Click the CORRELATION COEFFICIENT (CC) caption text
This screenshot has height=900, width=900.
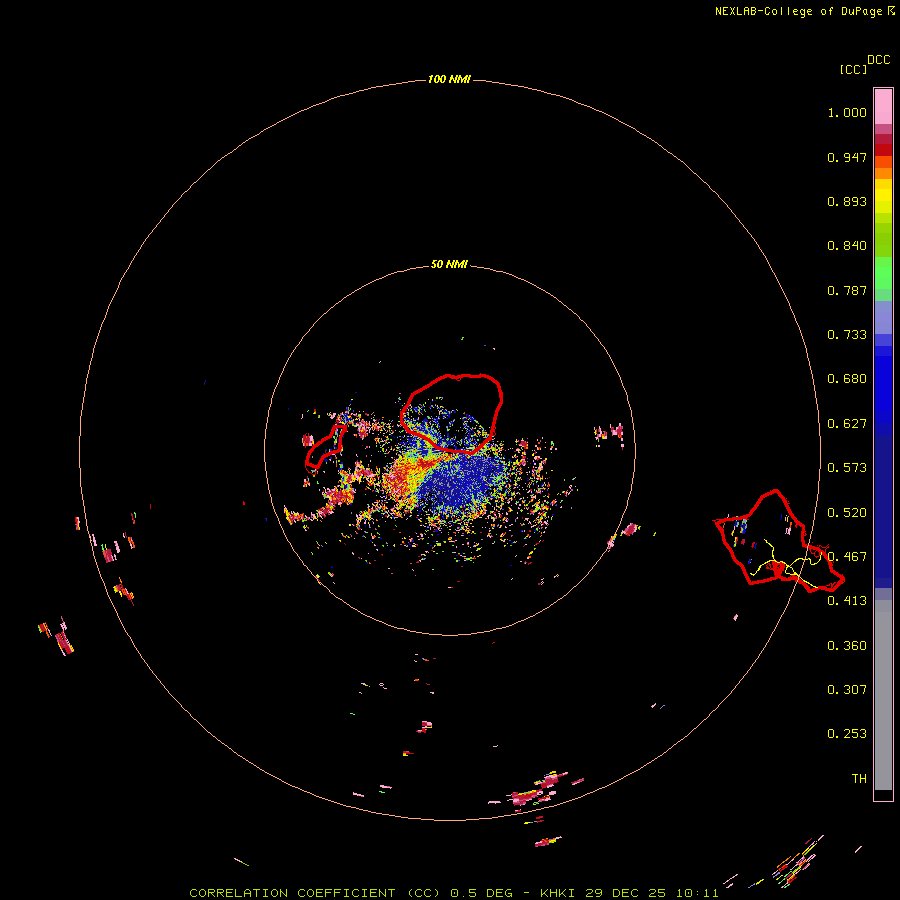click(x=315, y=893)
